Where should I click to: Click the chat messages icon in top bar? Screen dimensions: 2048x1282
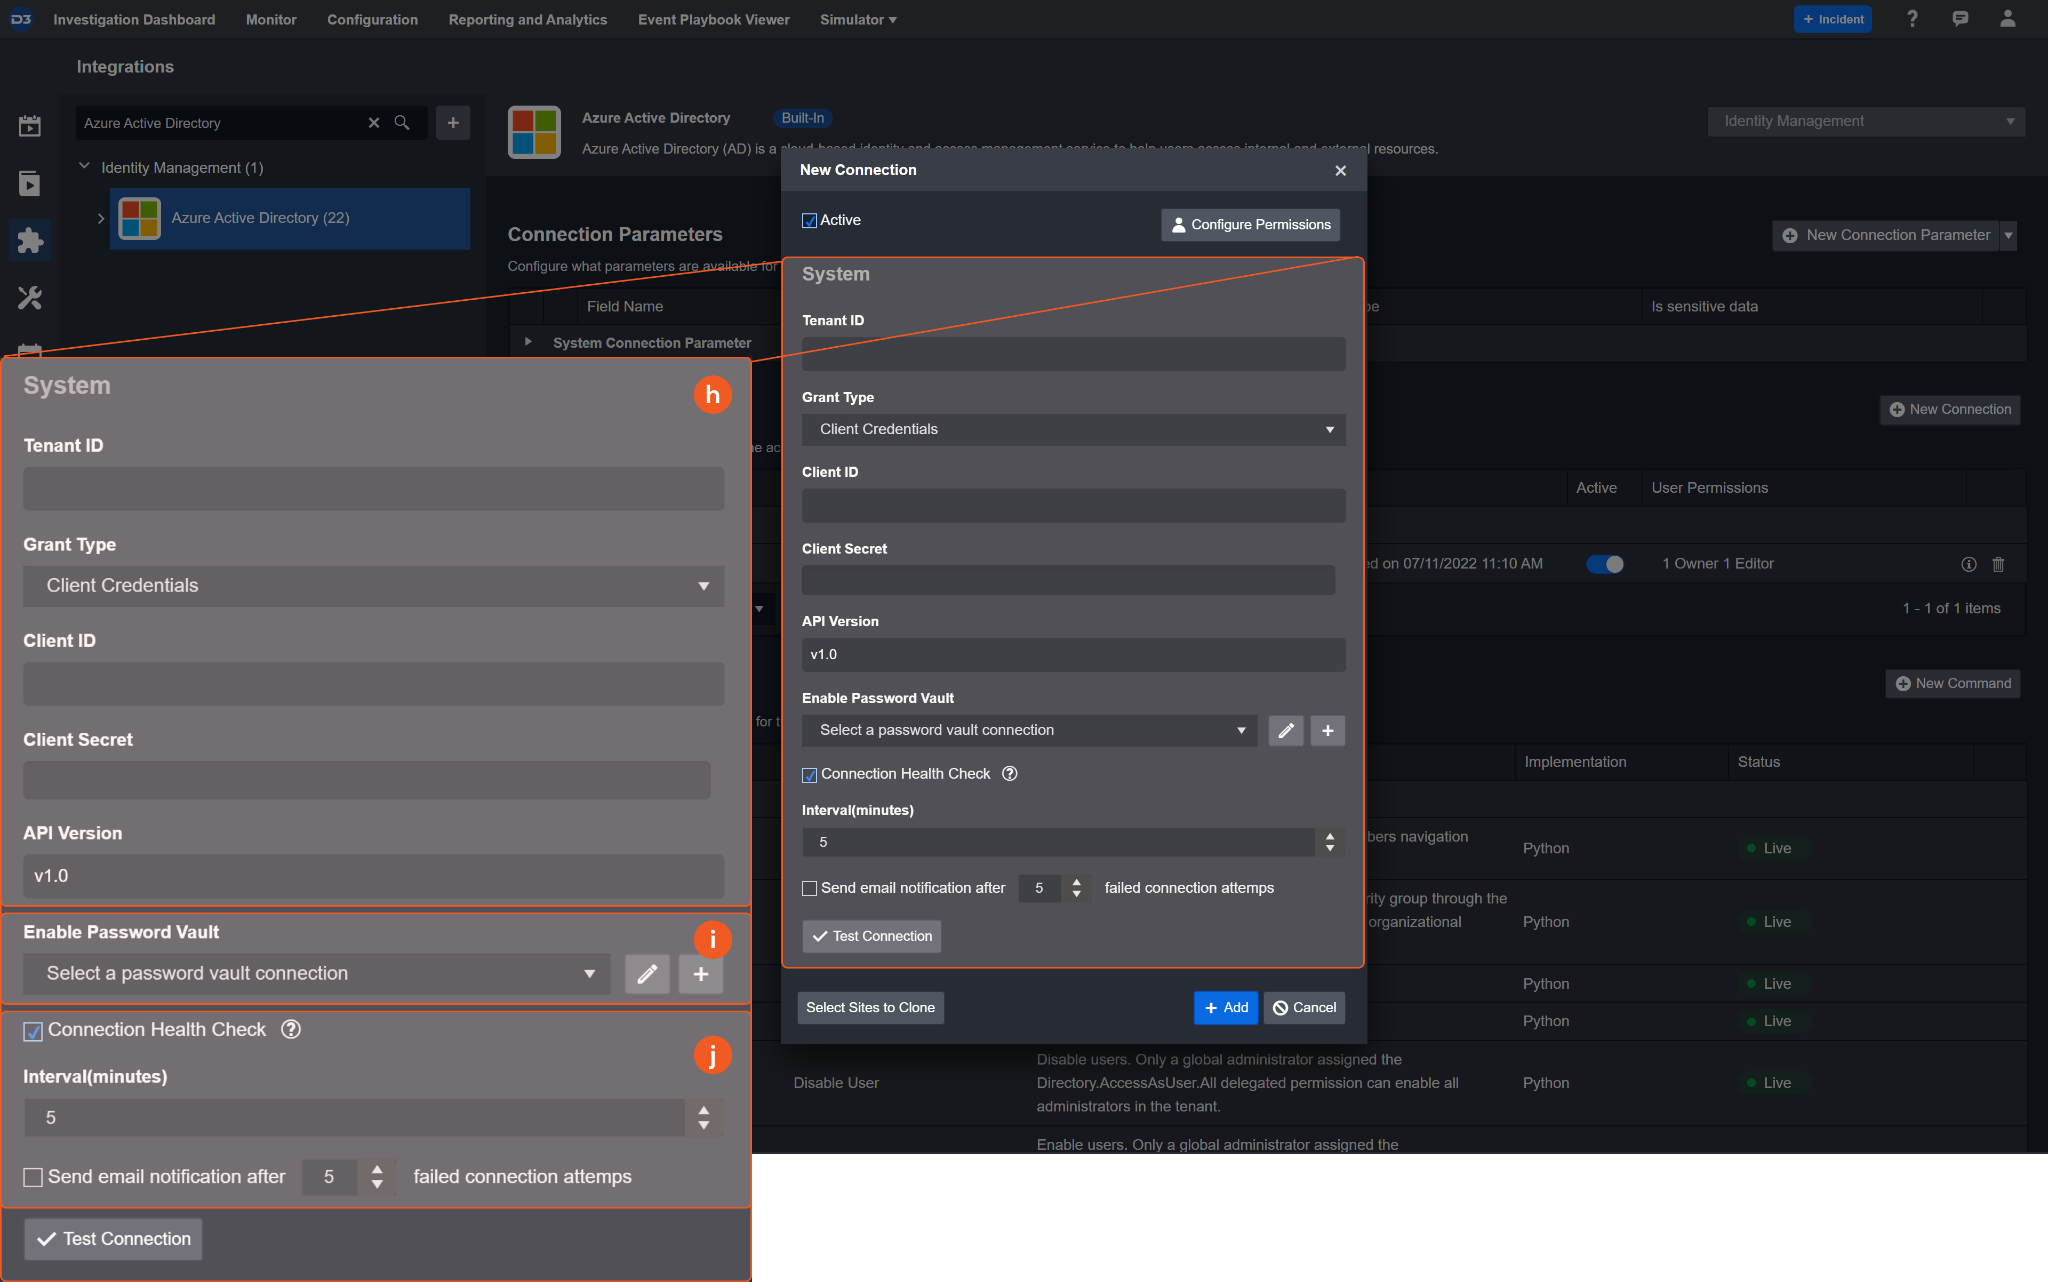[1960, 19]
